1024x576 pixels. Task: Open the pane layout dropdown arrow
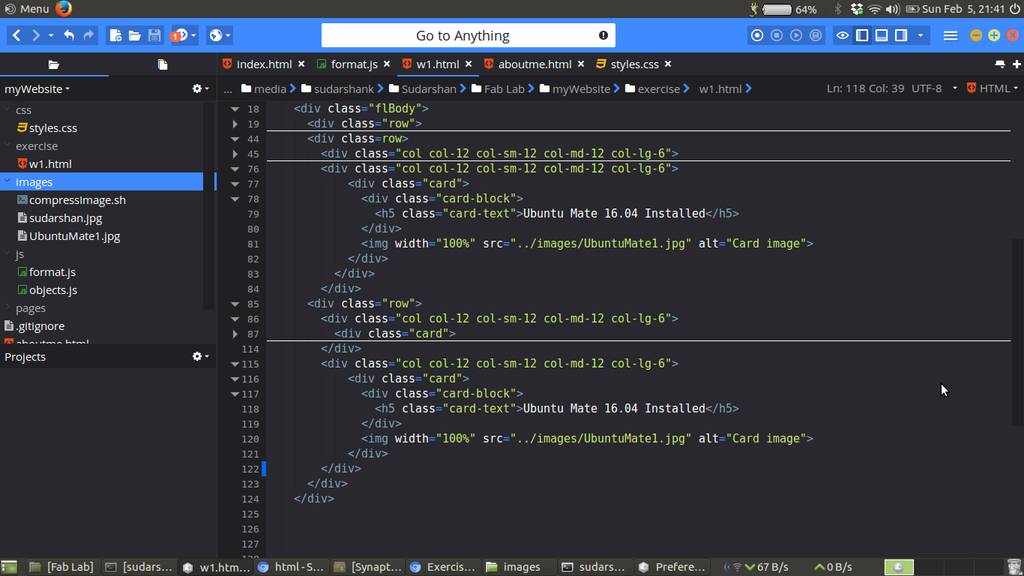pyautogui.click(x=921, y=35)
